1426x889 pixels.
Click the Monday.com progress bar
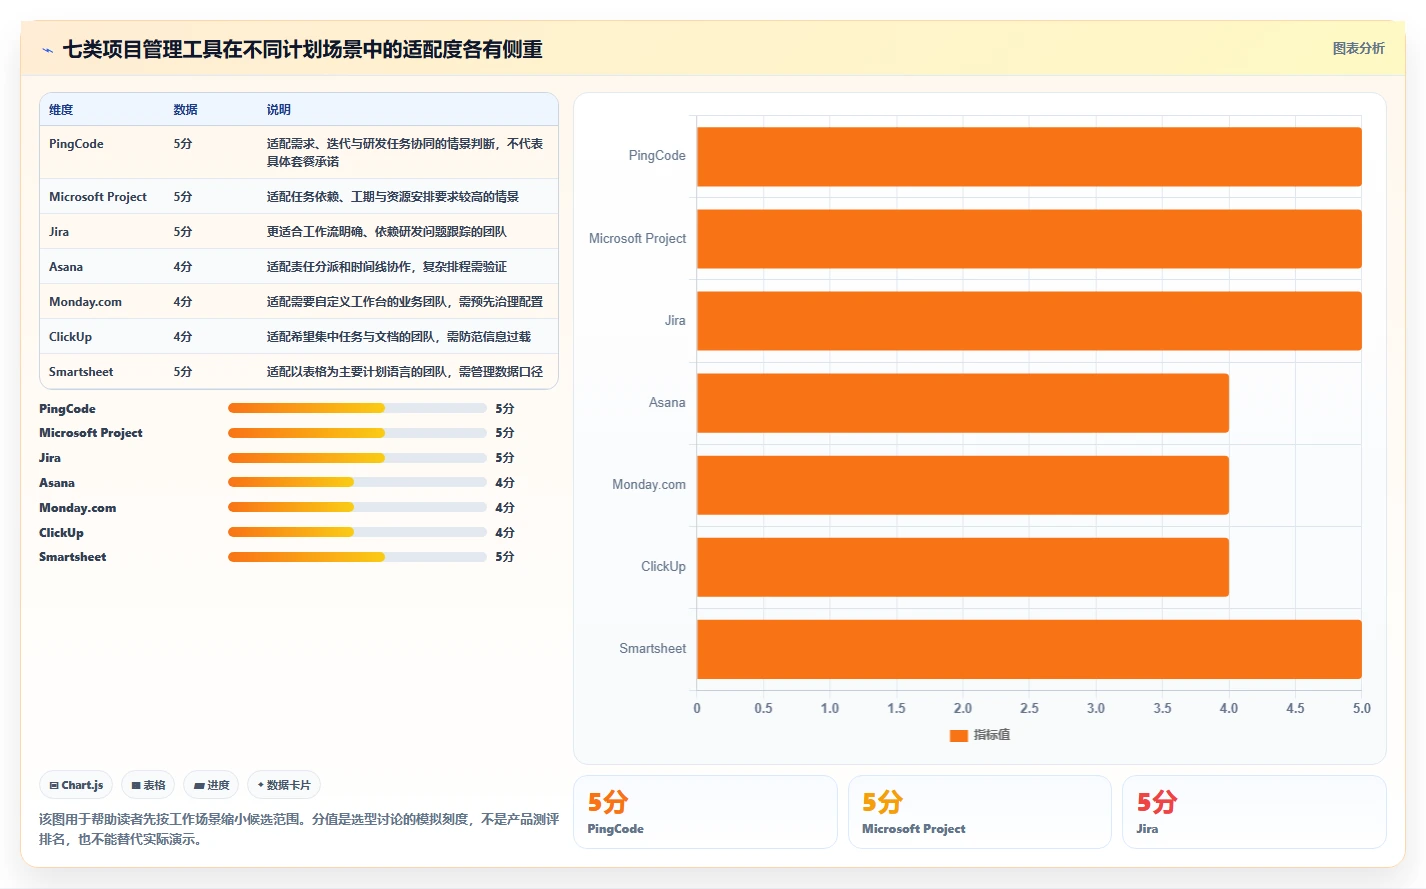pyautogui.click(x=357, y=507)
